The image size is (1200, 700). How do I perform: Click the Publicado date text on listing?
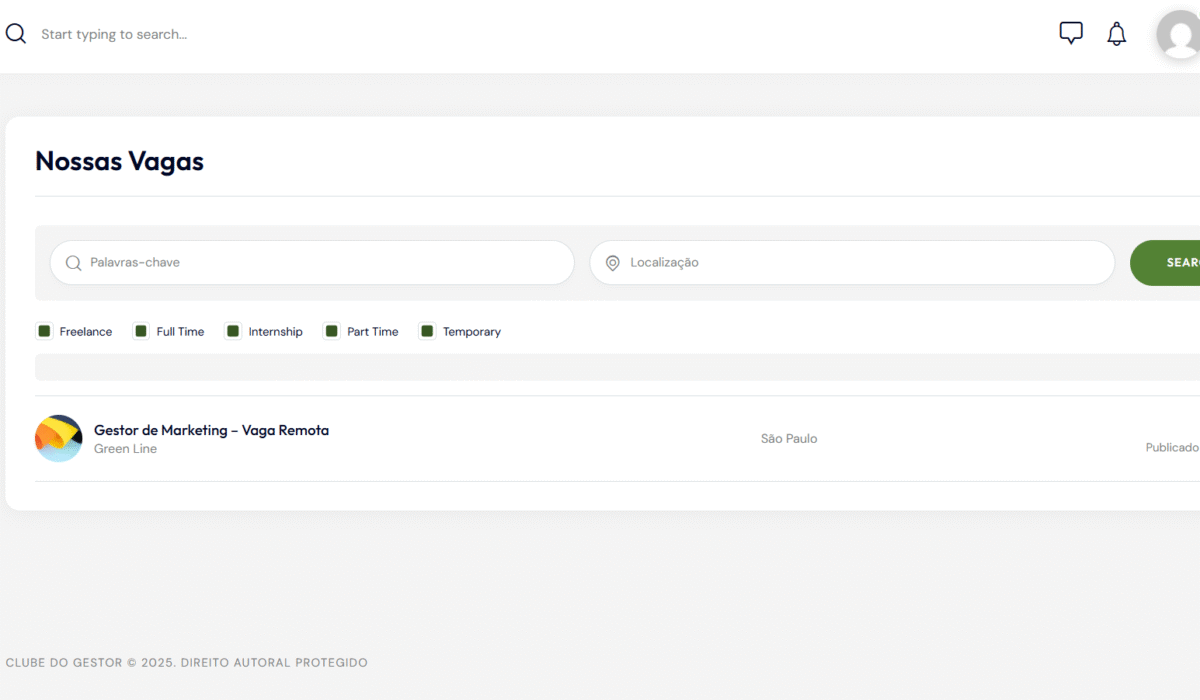1171,448
